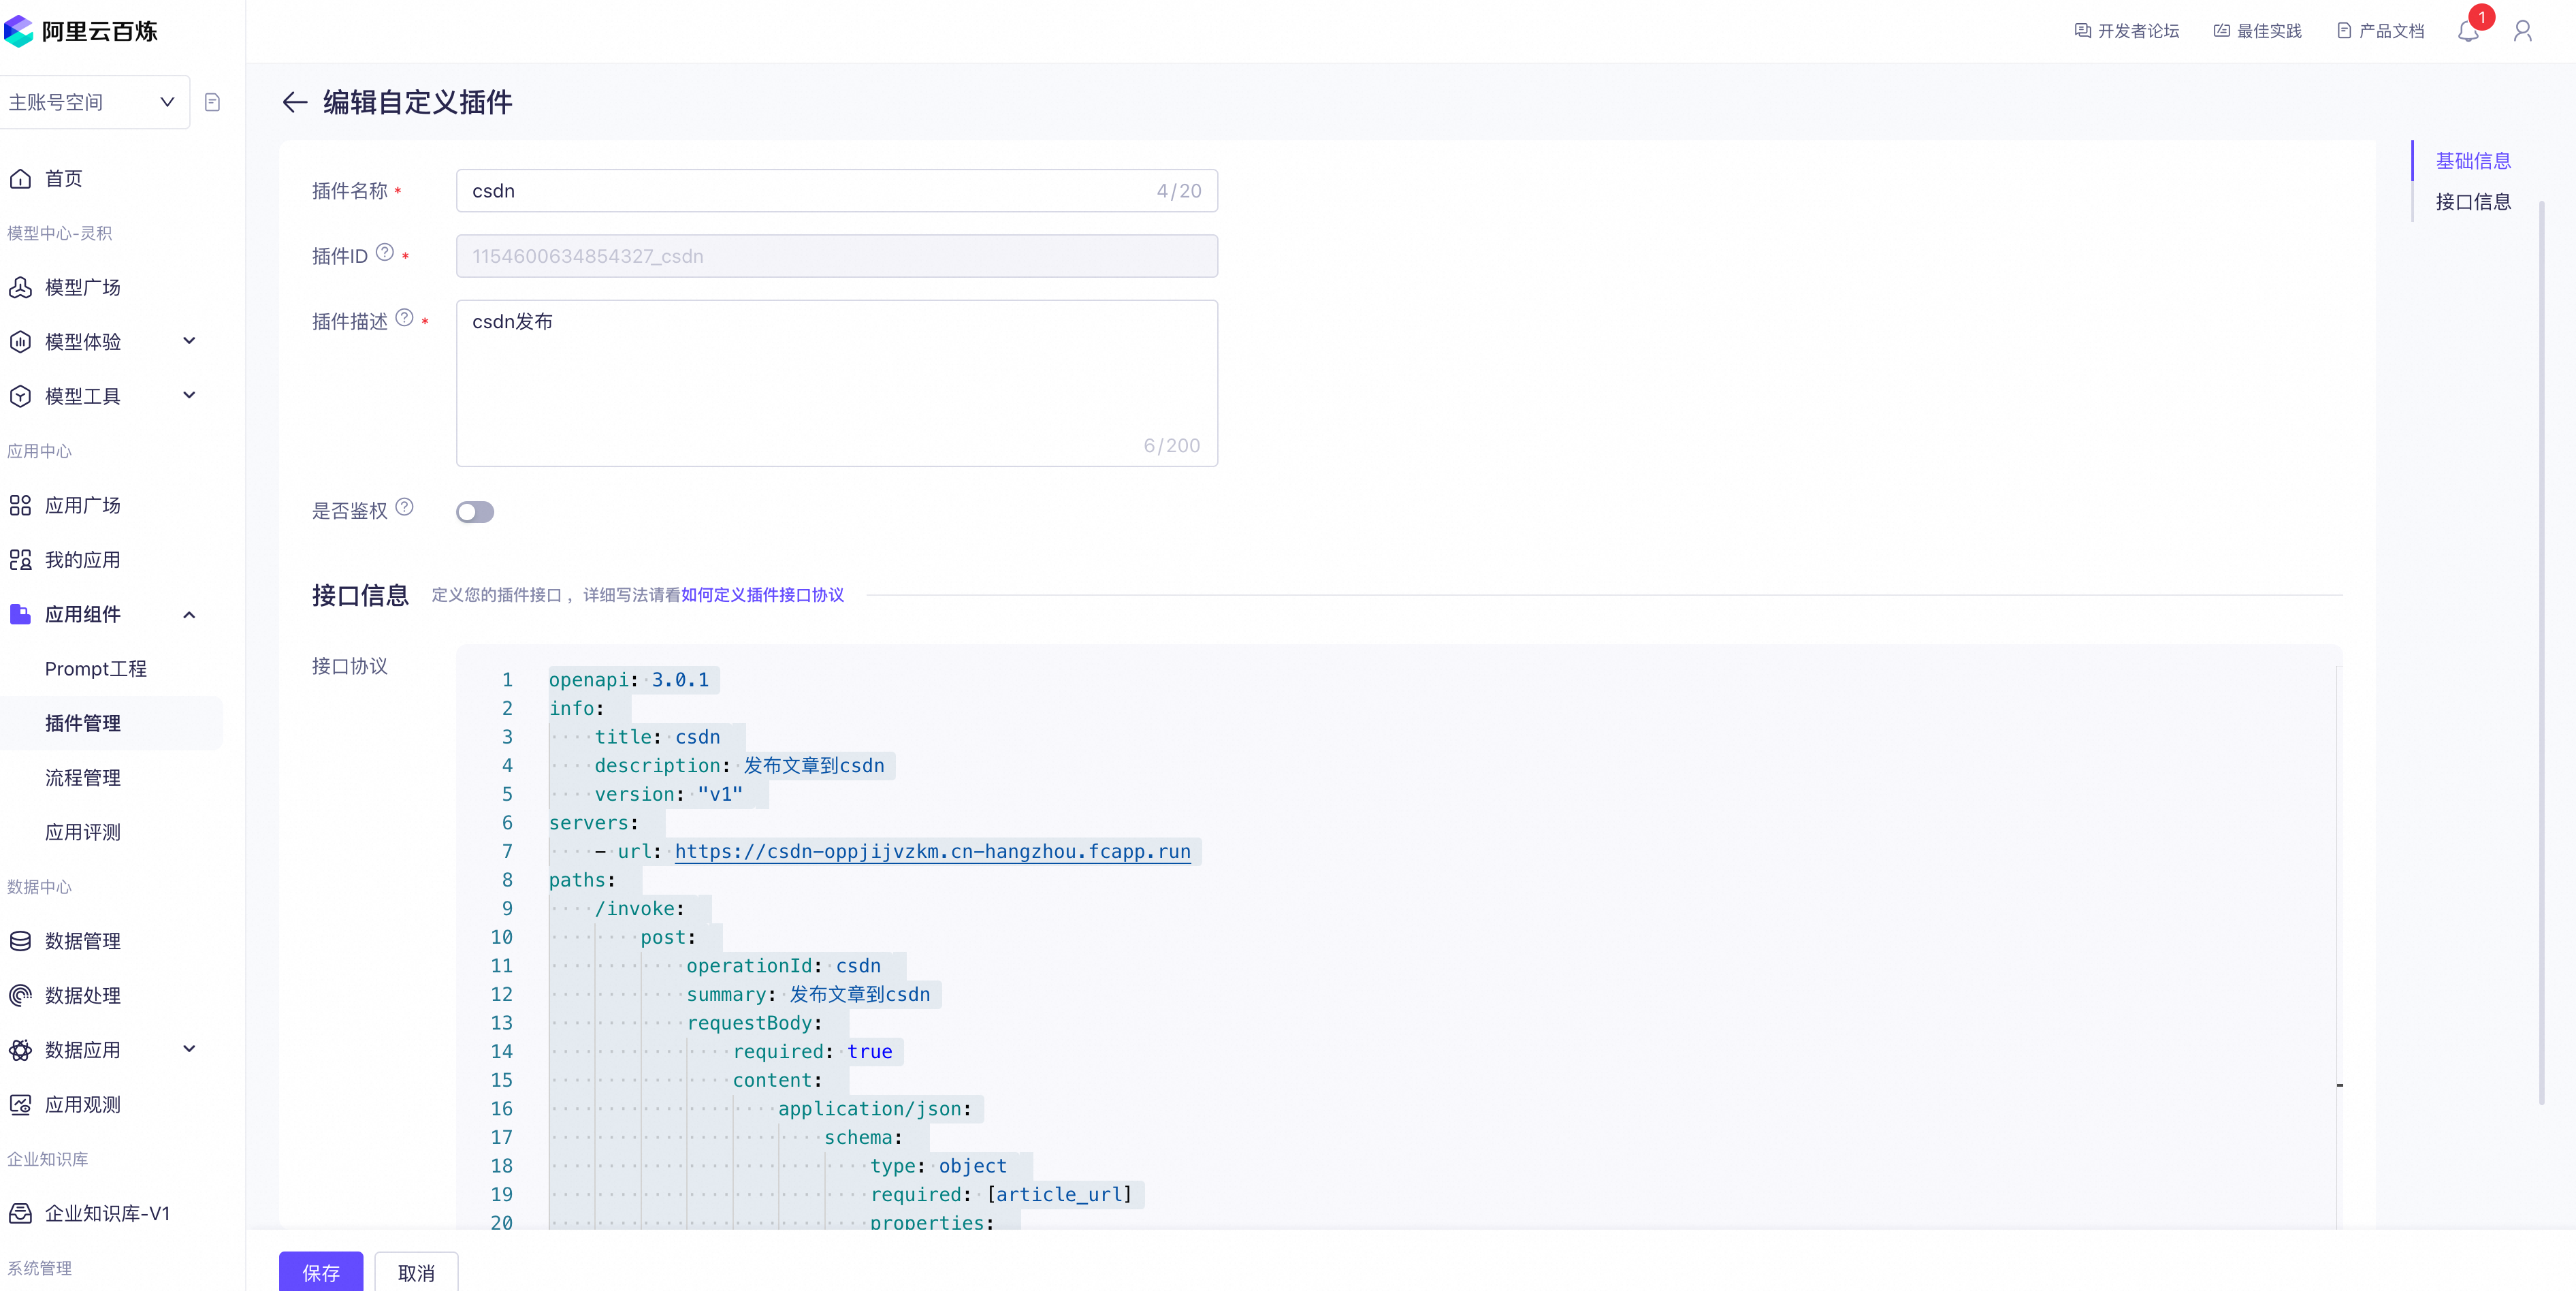Screen dimensions: 2576x1291
Task: Click the 企业知识库-V1 icon
Action: click(x=20, y=1214)
